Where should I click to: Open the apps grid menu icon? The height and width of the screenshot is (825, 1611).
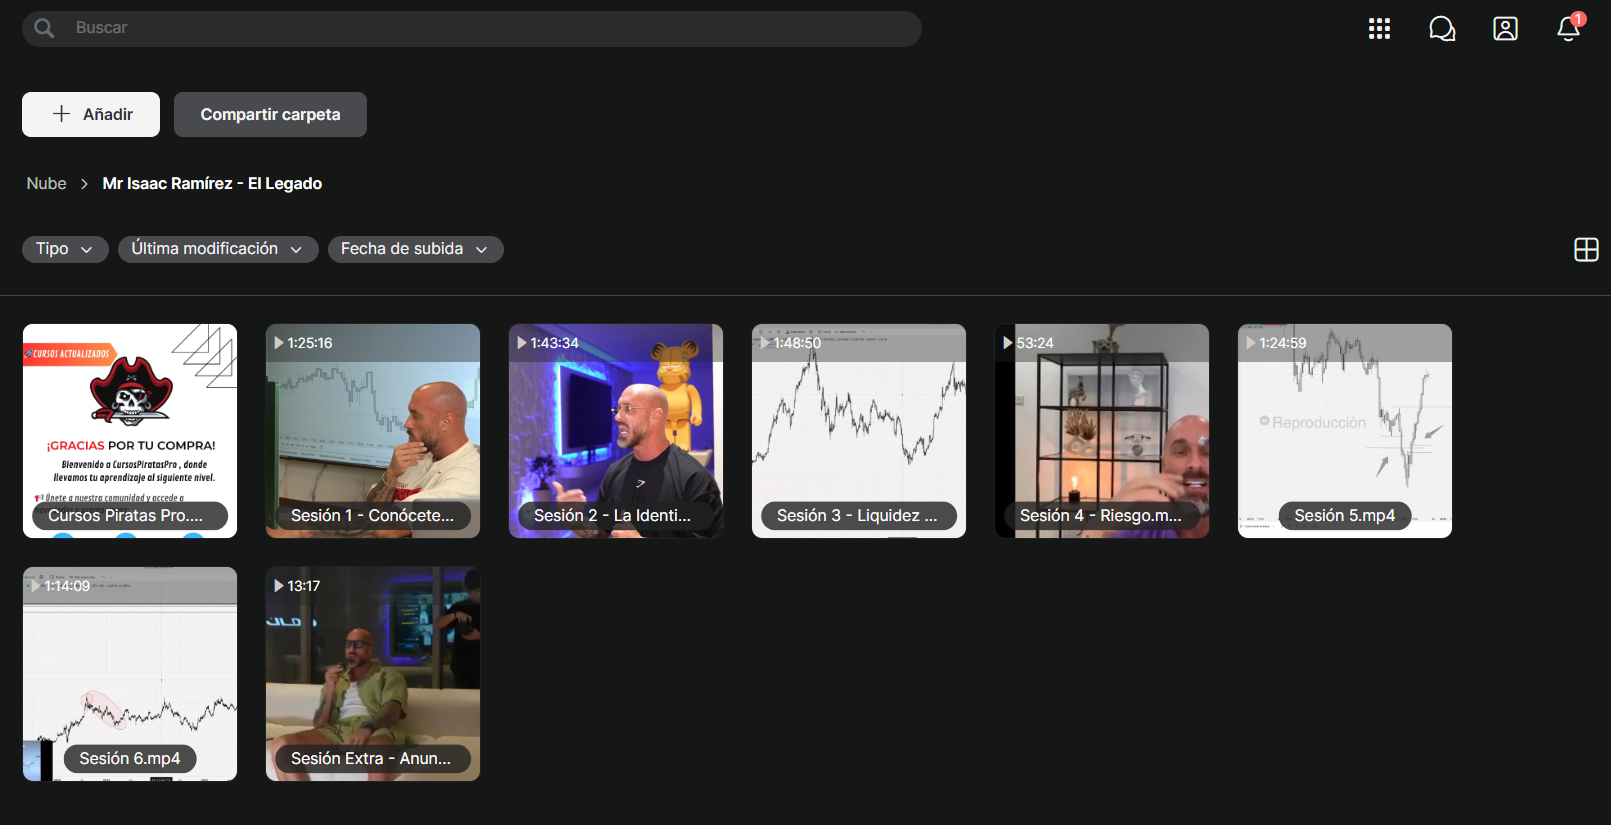[1379, 29]
